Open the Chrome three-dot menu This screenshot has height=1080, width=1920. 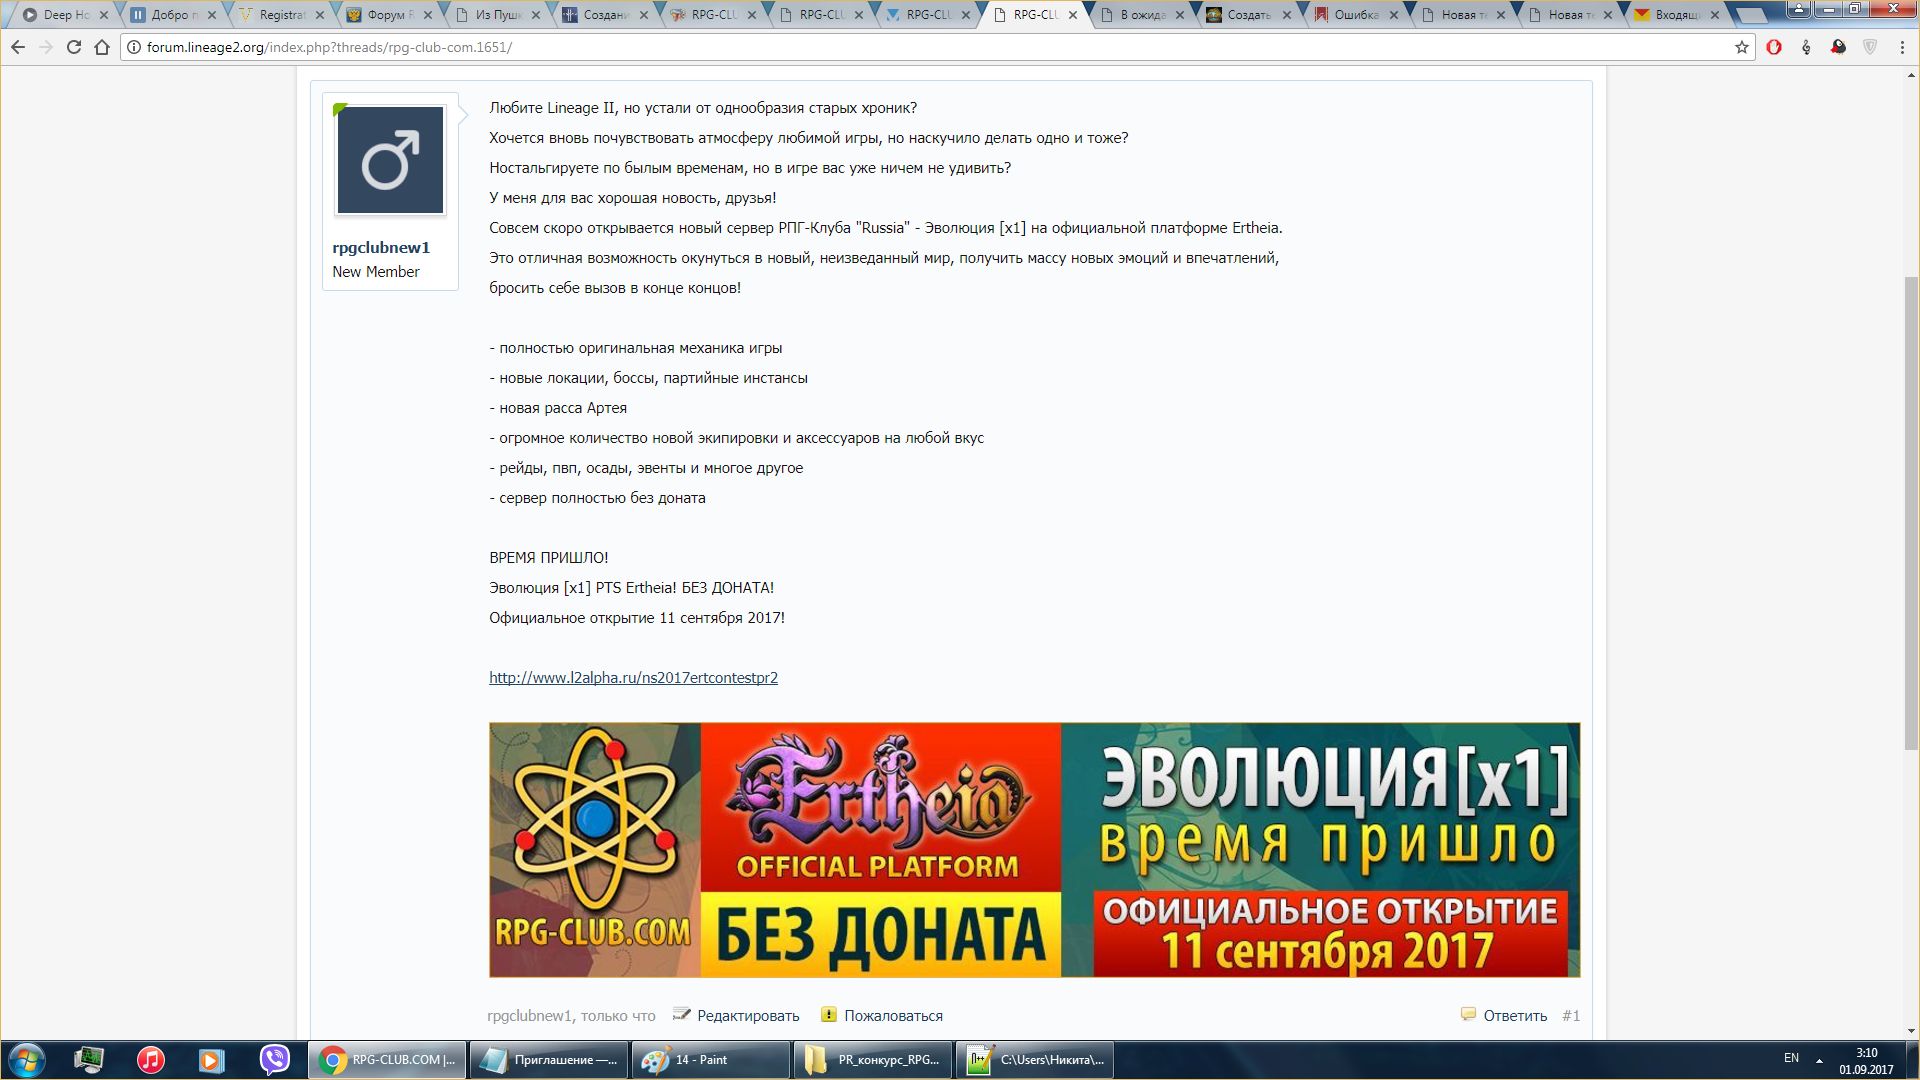coord(1902,47)
